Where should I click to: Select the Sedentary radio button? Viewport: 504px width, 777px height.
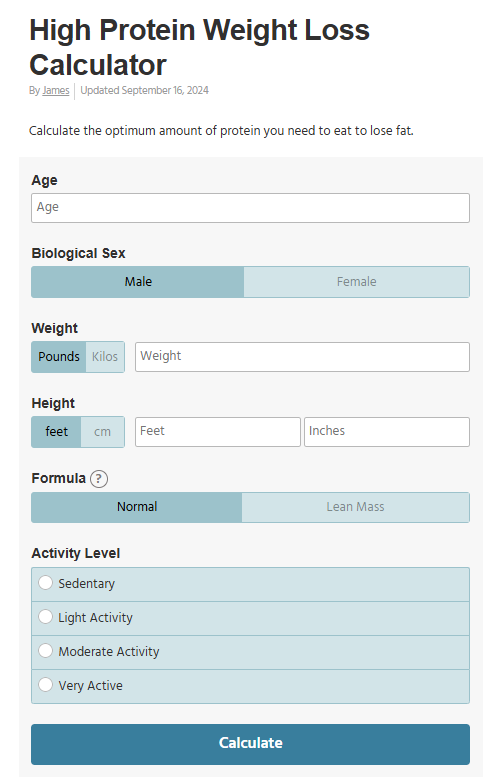coord(46,583)
